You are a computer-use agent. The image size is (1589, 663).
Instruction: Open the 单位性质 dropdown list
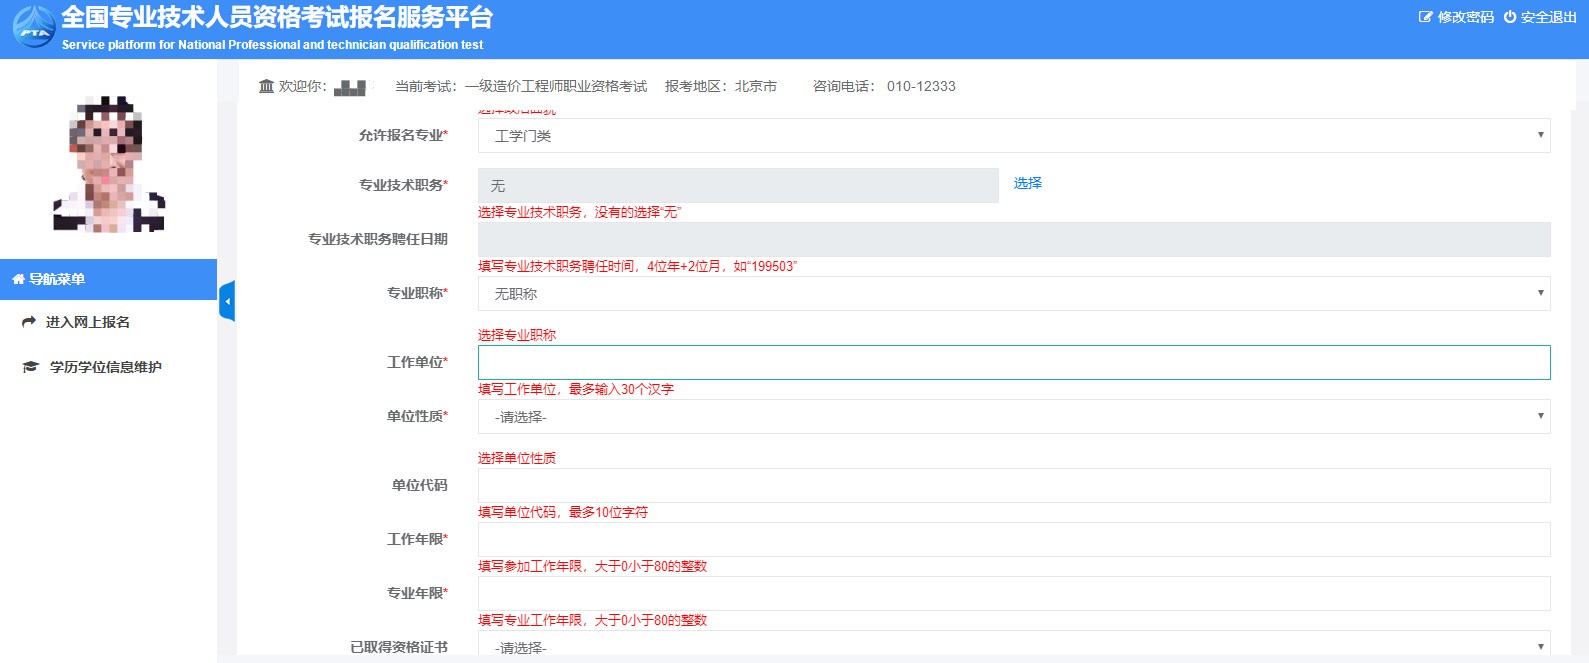tap(1013, 417)
